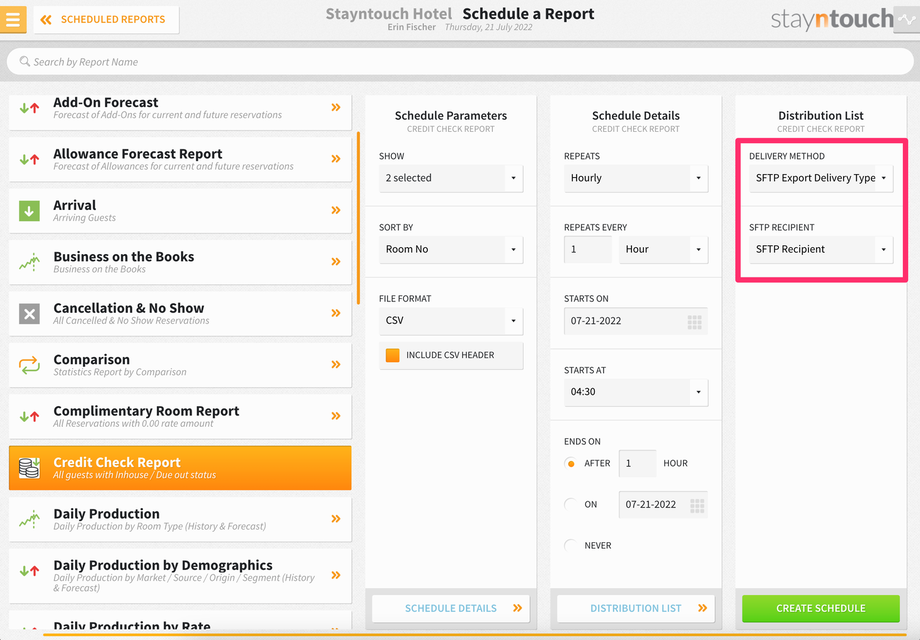Open Cancellation & No Show chevron

pos(336,313)
